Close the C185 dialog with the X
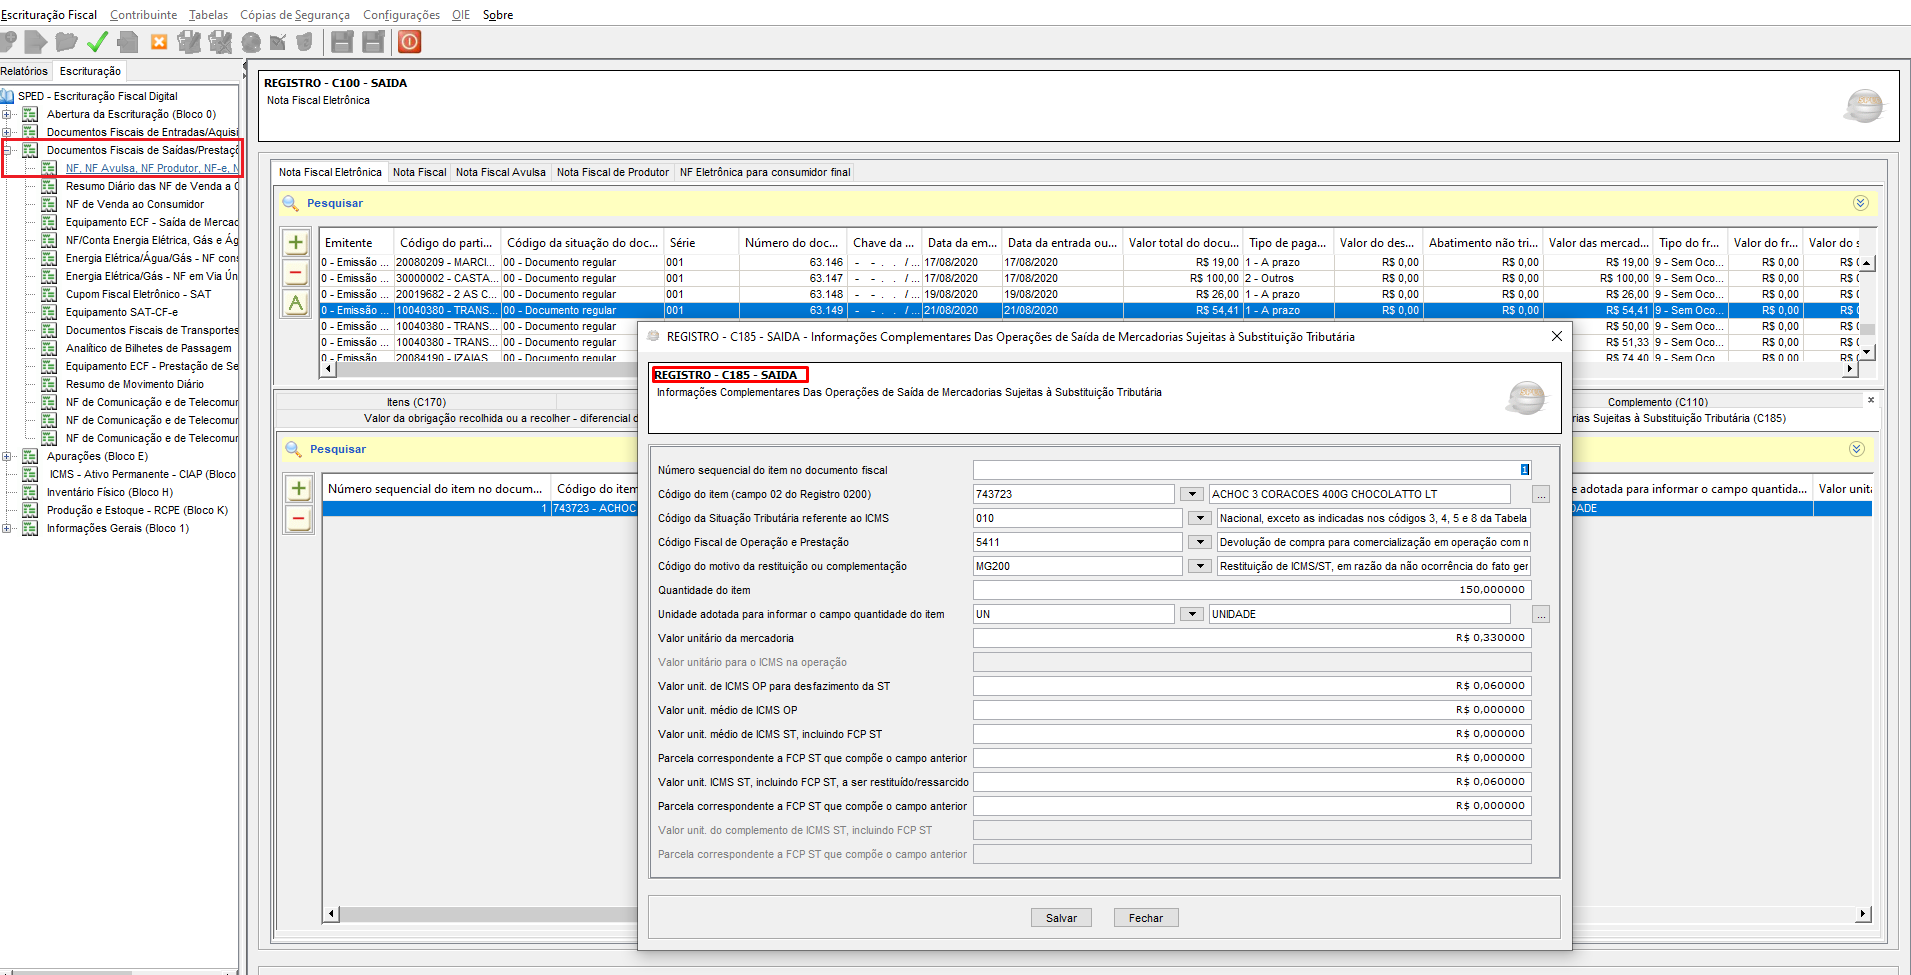The image size is (1911, 975). (x=1556, y=337)
